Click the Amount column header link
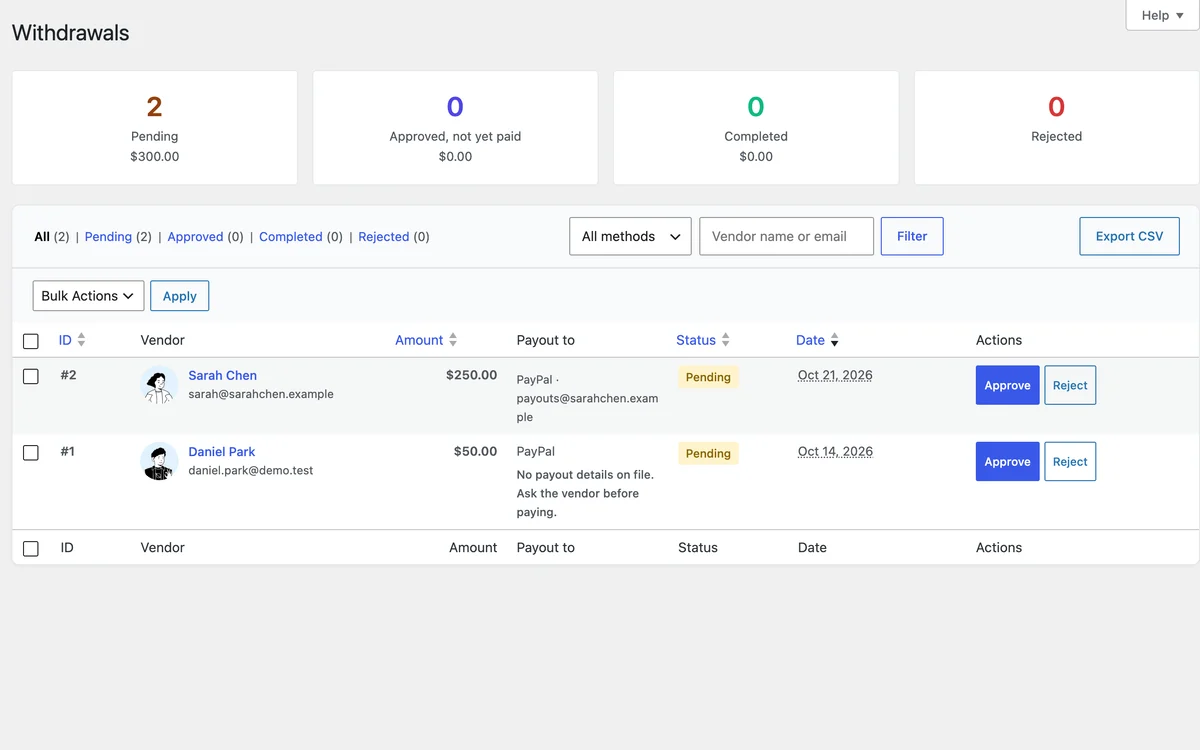Viewport: 1200px width, 750px height. [419, 340]
